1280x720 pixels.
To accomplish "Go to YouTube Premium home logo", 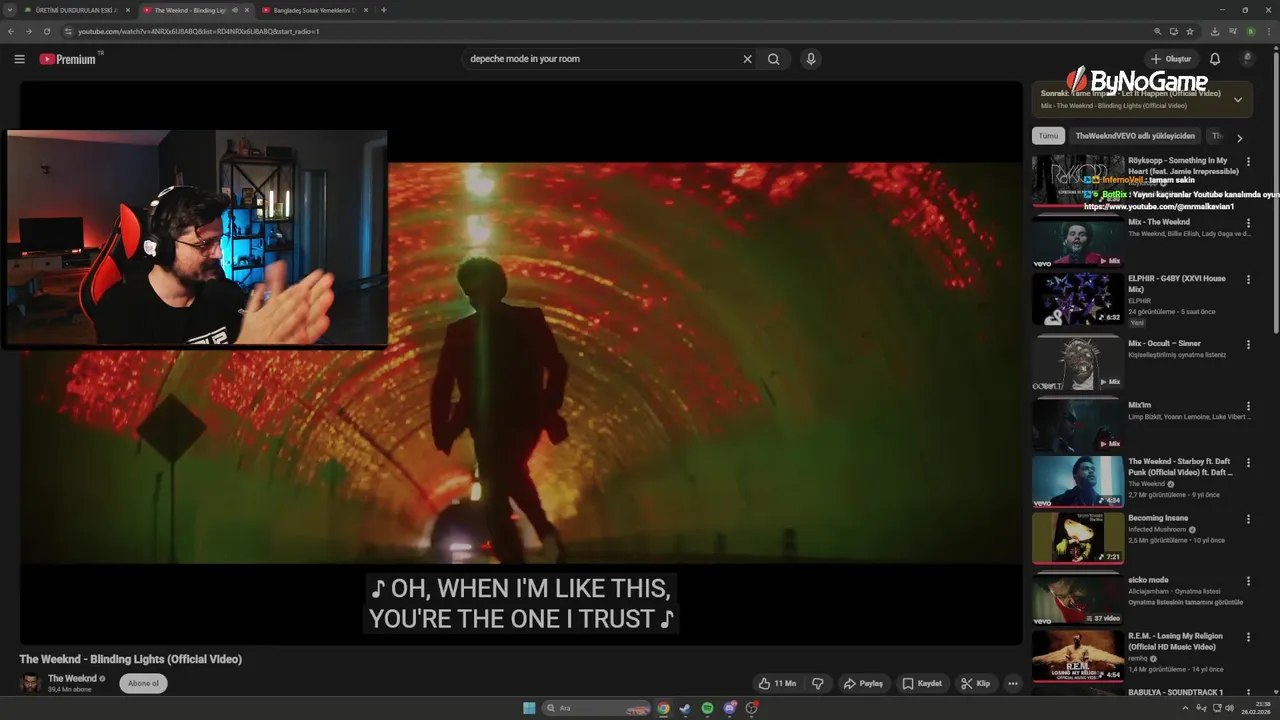I will (68, 59).
